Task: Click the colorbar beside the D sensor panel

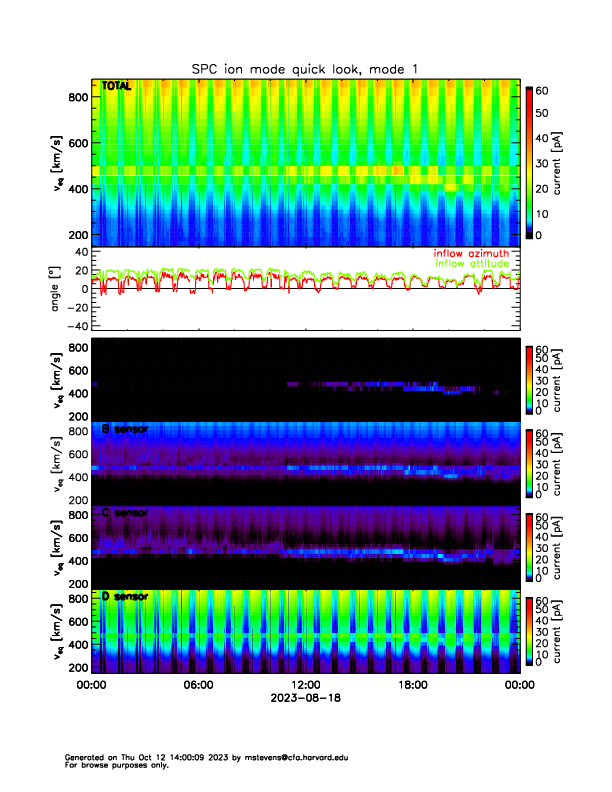Action: click(x=529, y=630)
